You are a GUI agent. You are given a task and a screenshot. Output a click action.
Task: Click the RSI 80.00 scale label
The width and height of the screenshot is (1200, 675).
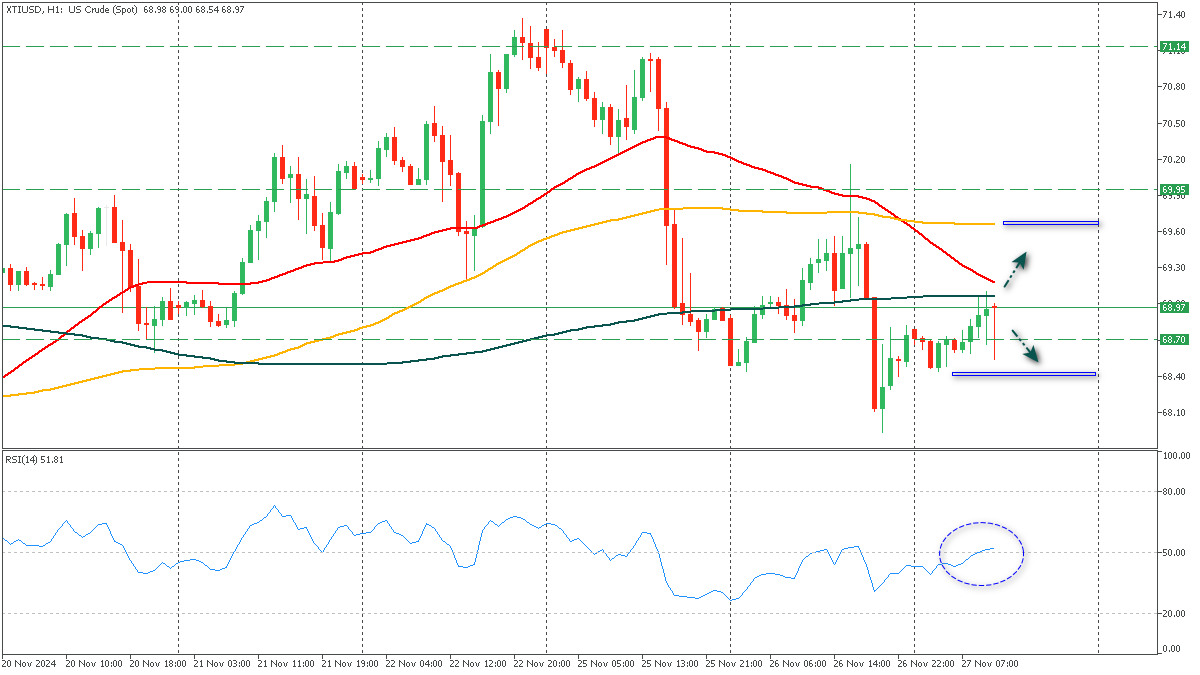[x=1174, y=491]
